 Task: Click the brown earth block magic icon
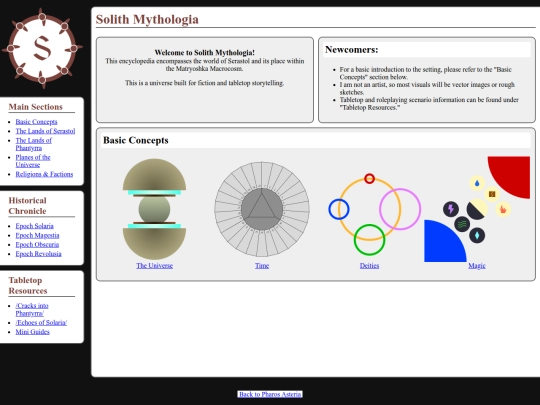(x=492, y=194)
